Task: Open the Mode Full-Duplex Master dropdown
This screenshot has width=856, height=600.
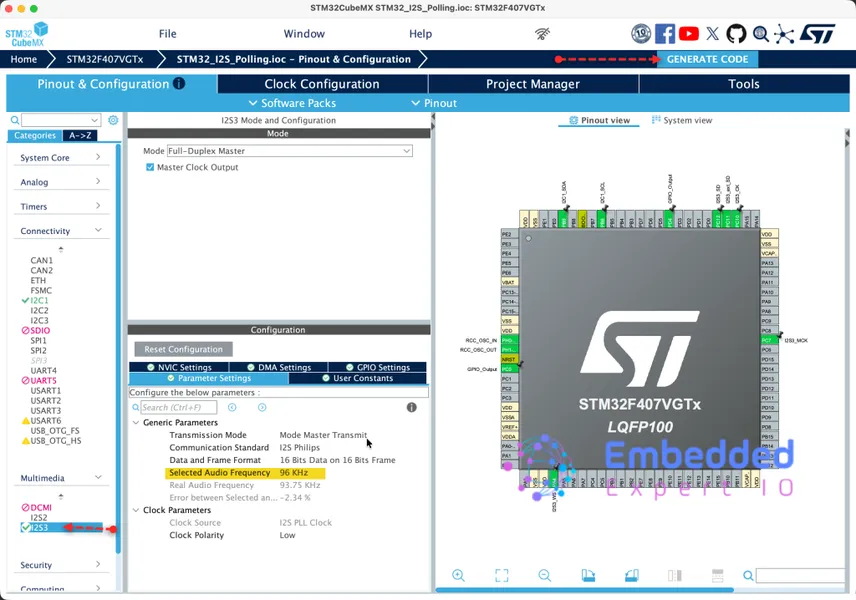Action: click(x=290, y=151)
